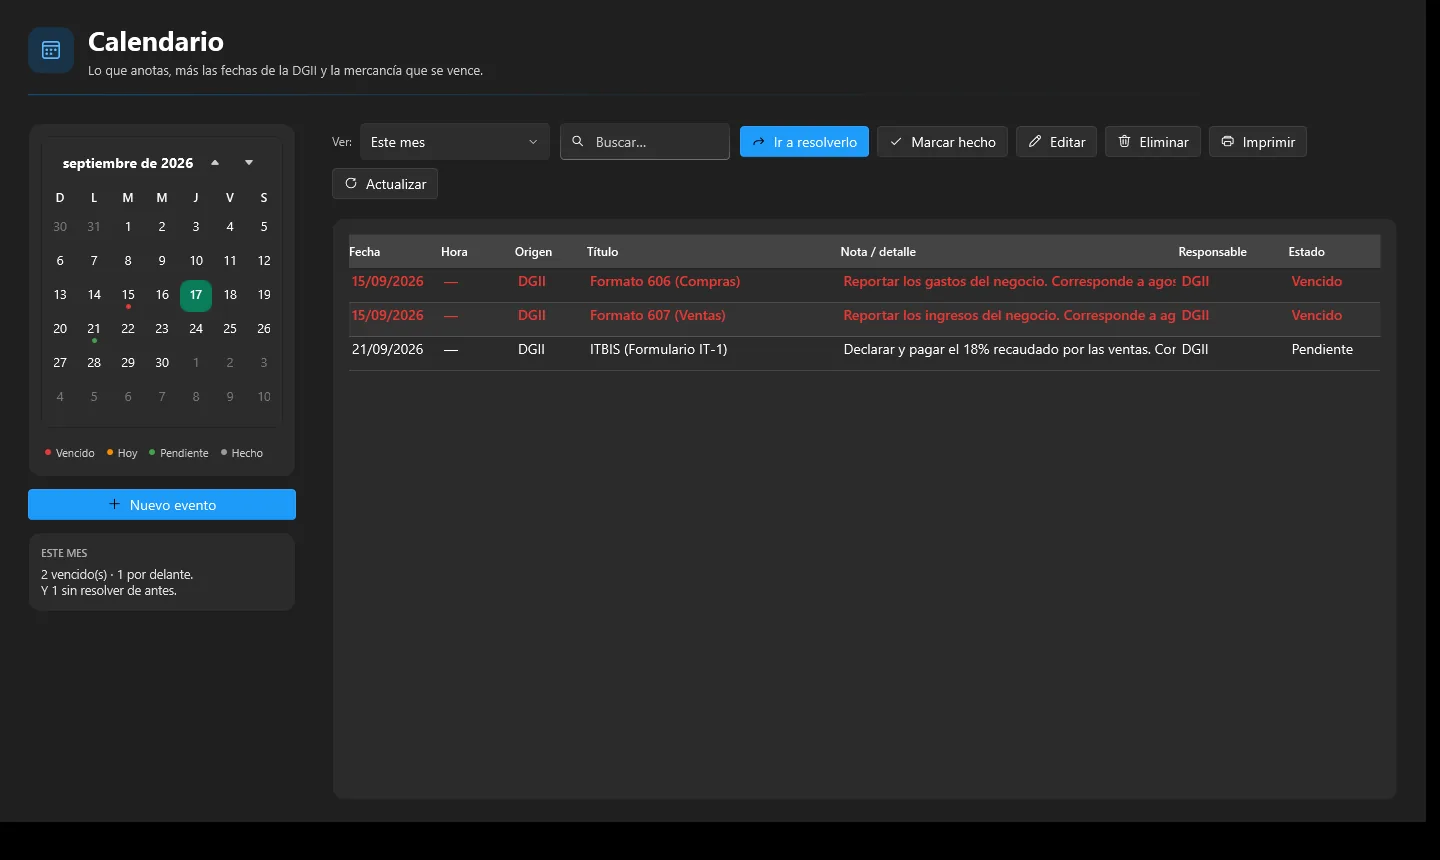
Task: Go to previous month with the up arrow
Action: [x=215, y=163]
